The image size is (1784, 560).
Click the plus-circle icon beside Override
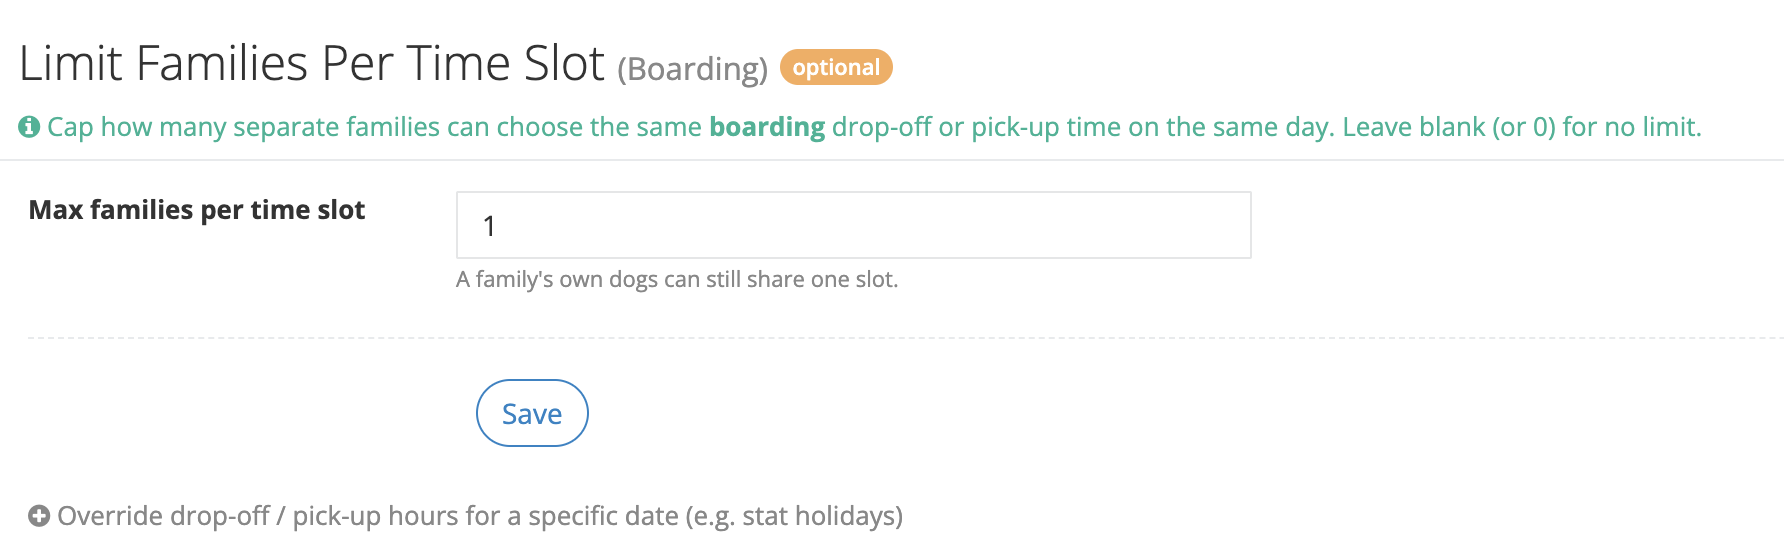point(39,516)
